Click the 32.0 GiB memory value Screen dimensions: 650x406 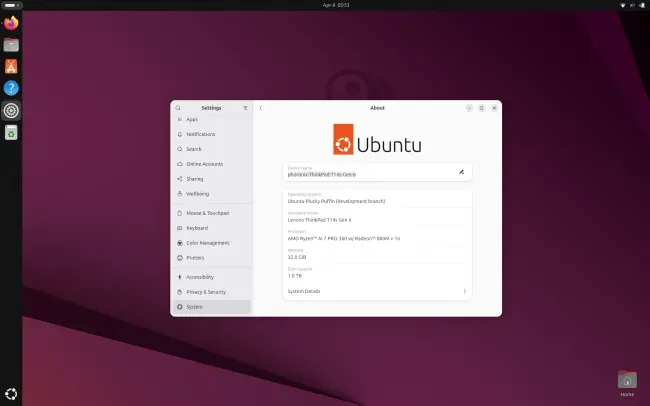297,257
